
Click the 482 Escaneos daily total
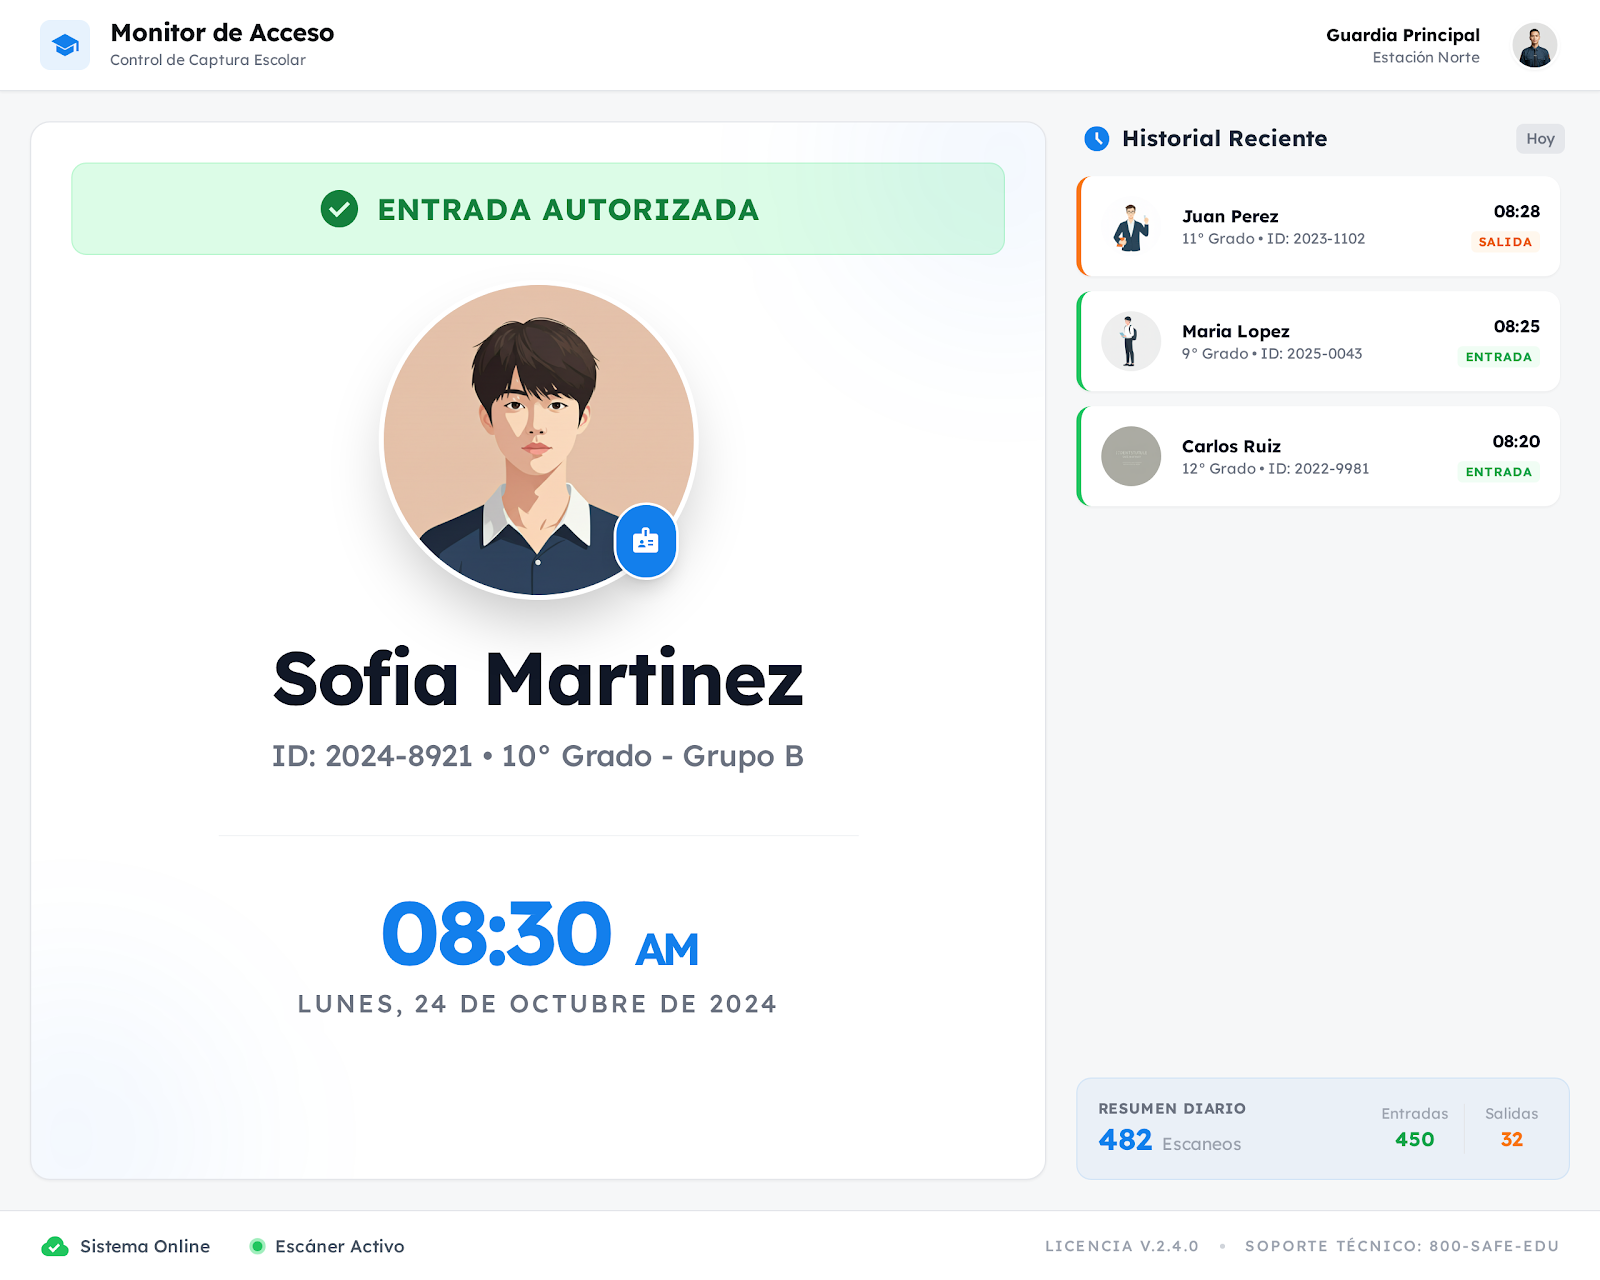tap(1168, 1140)
